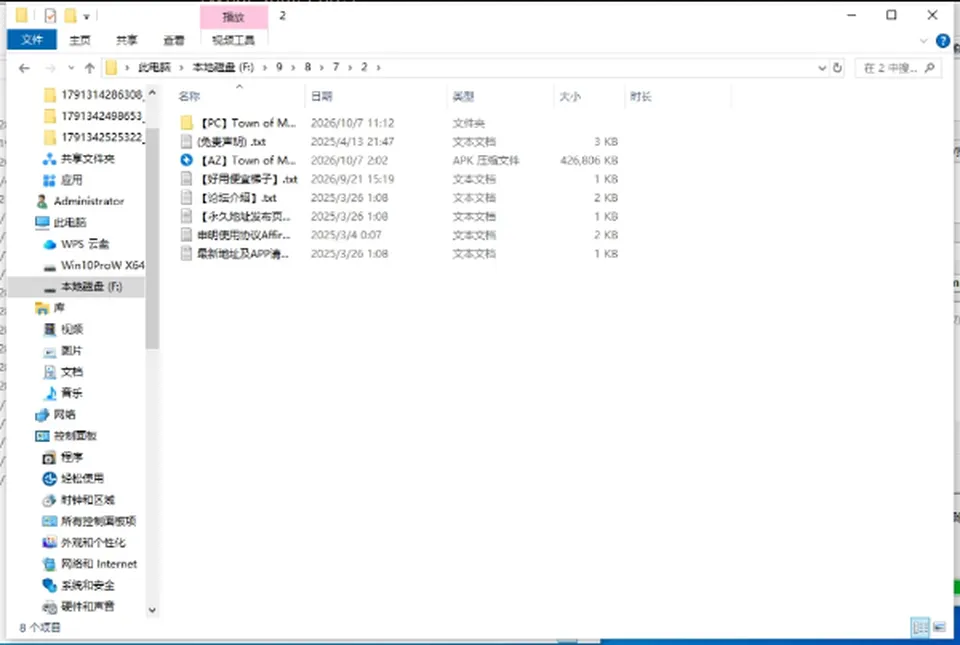Refresh the current folder view

(838, 68)
